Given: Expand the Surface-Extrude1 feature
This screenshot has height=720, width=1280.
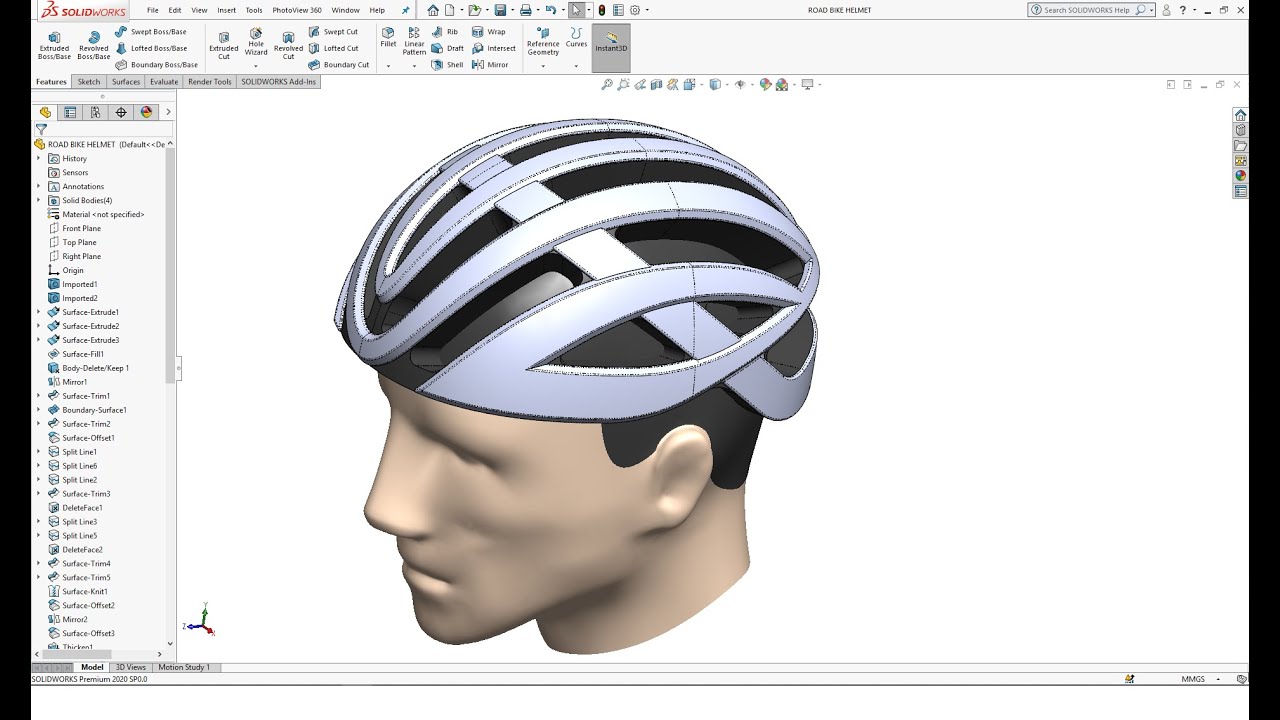Looking at the screenshot, I should coord(39,312).
